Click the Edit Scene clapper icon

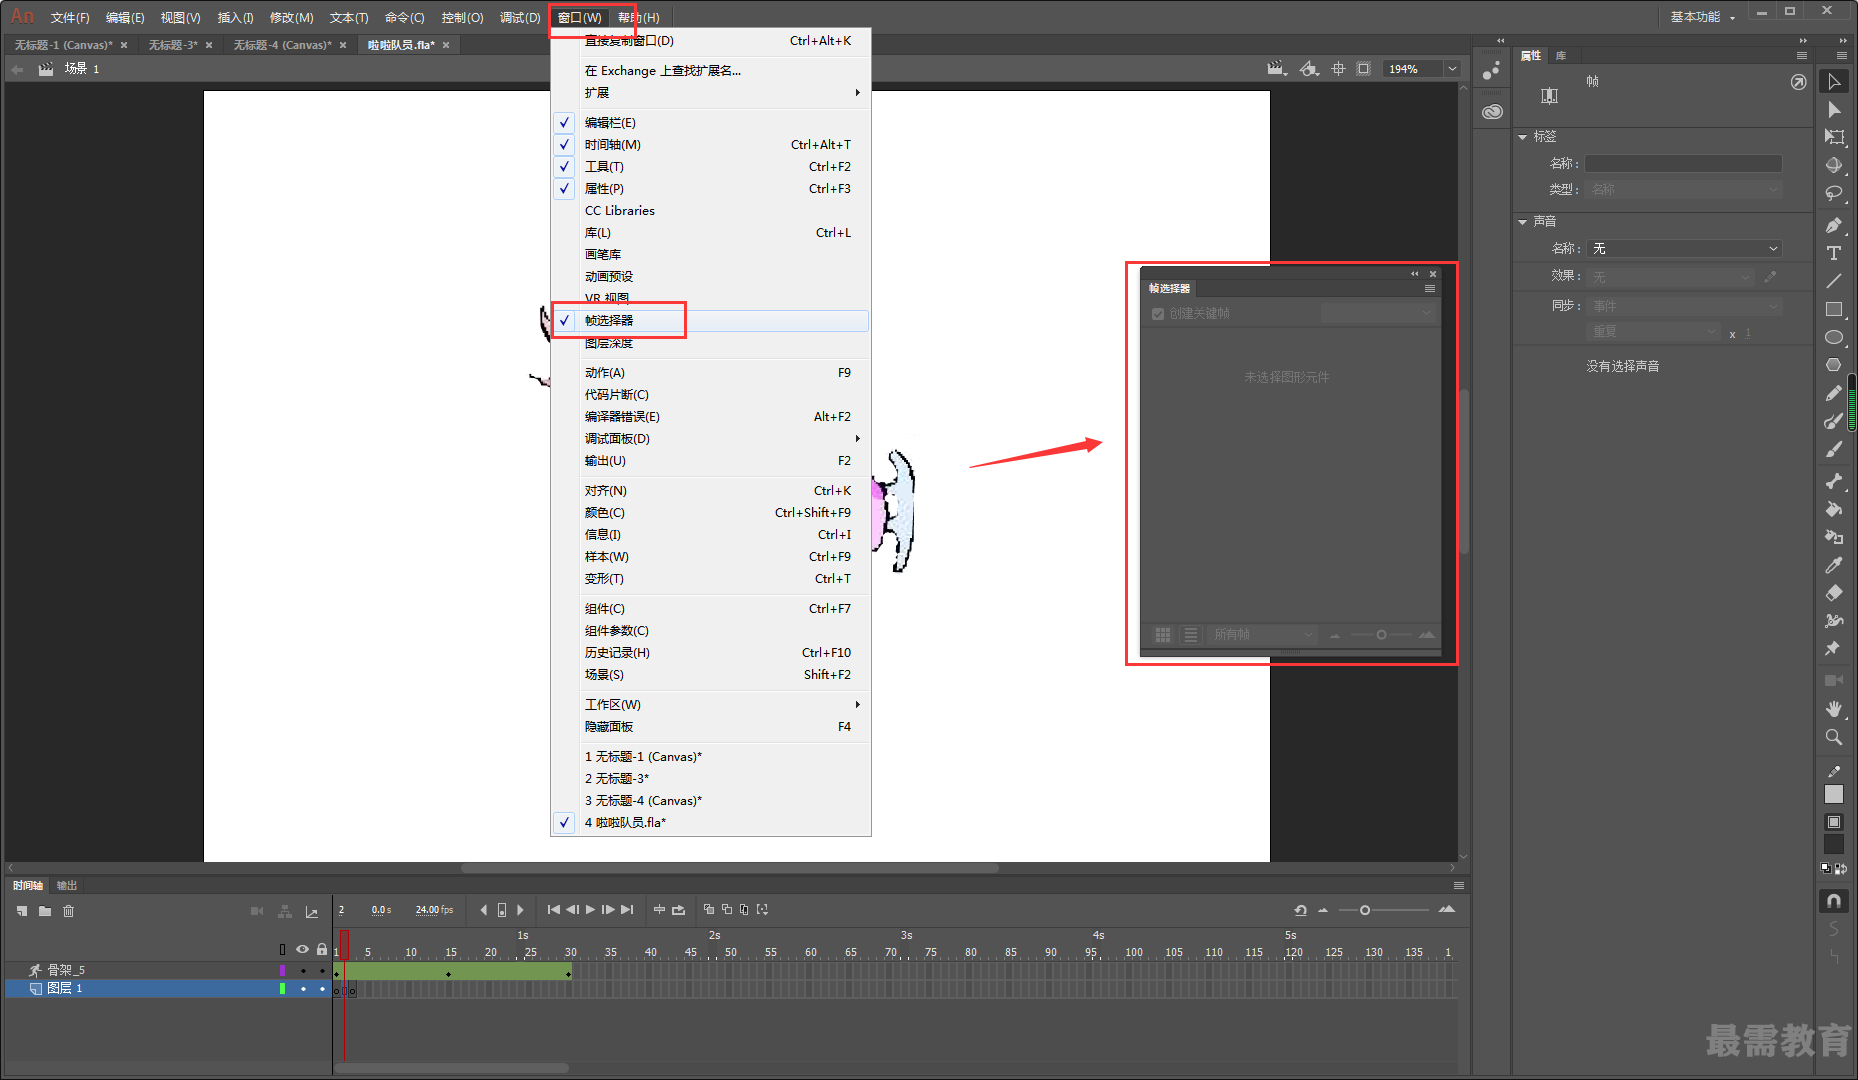click(1276, 69)
